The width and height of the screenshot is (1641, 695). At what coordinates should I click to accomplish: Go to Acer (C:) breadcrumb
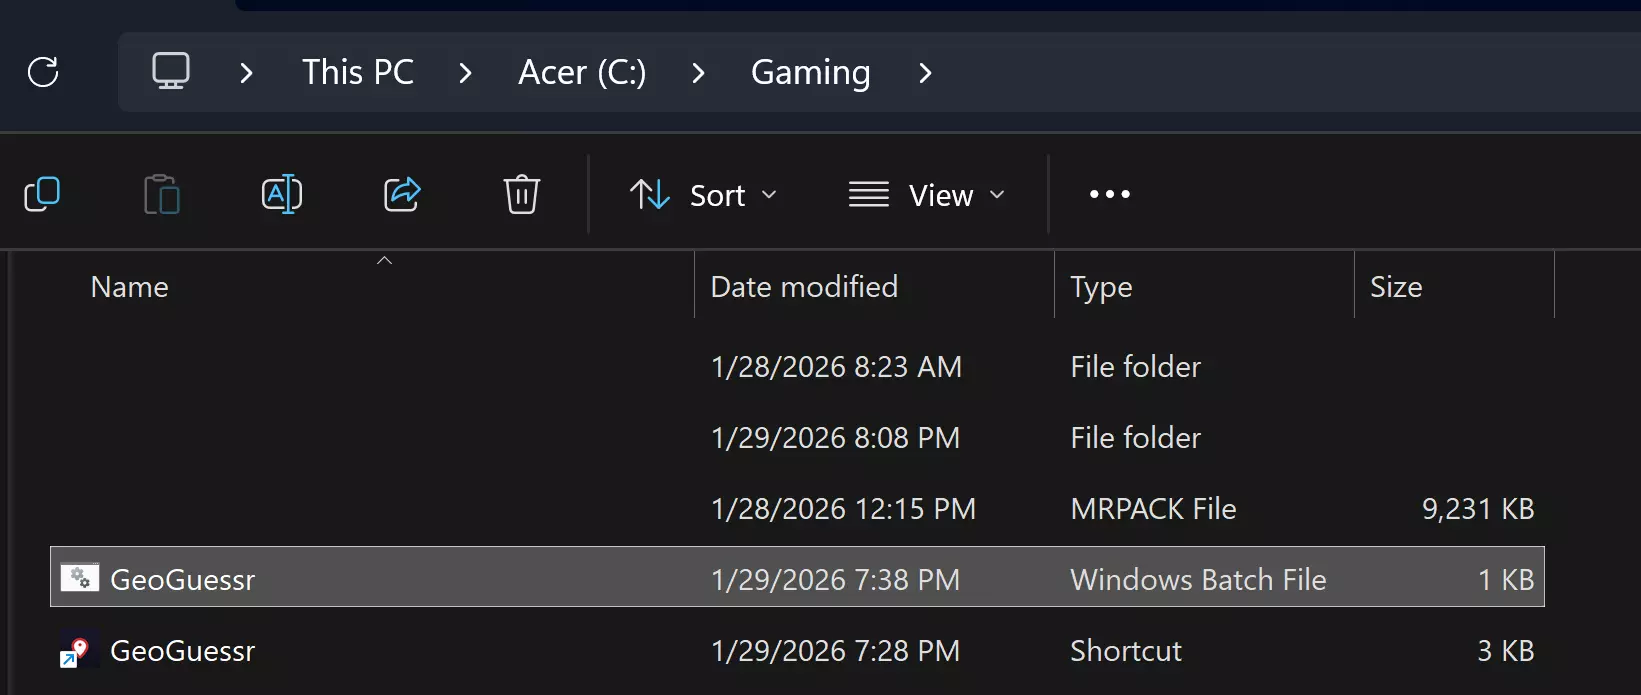[582, 72]
